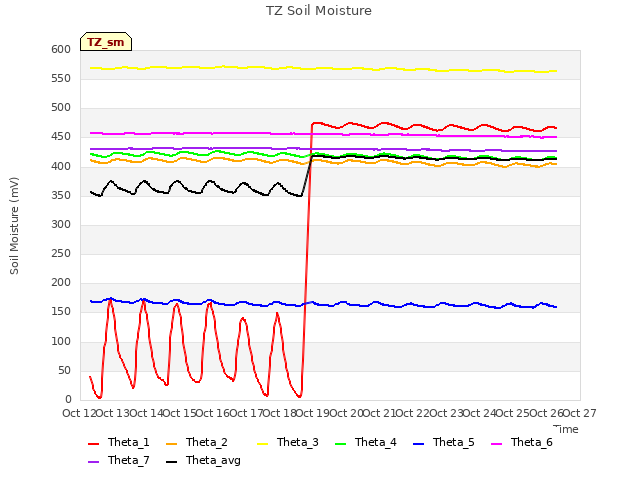Image resolution: width=640 pixels, height=480 pixels.
Task: Click the 200 y-axis tick label
Action: 61,282
